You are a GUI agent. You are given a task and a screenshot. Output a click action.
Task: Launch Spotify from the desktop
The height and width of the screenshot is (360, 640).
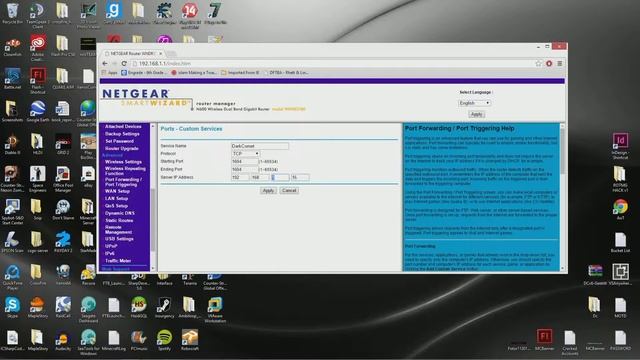click(164, 340)
